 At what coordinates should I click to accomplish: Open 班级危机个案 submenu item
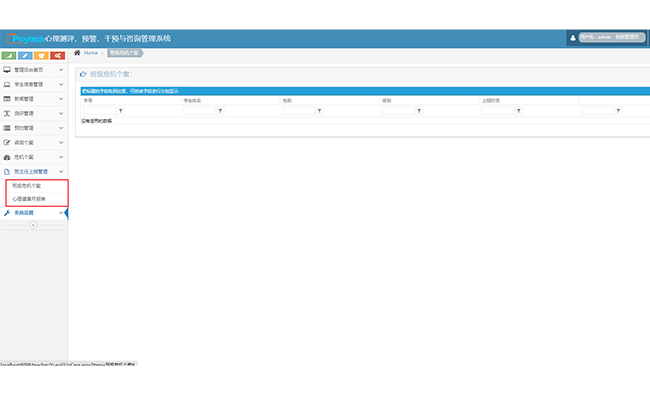point(37,186)
